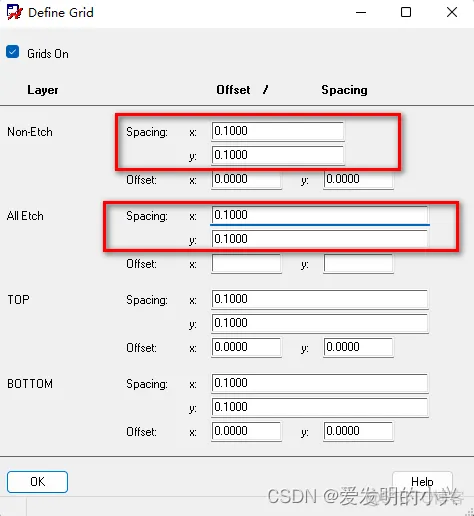Open Help for Define Grid

click(x=422, y=482)
